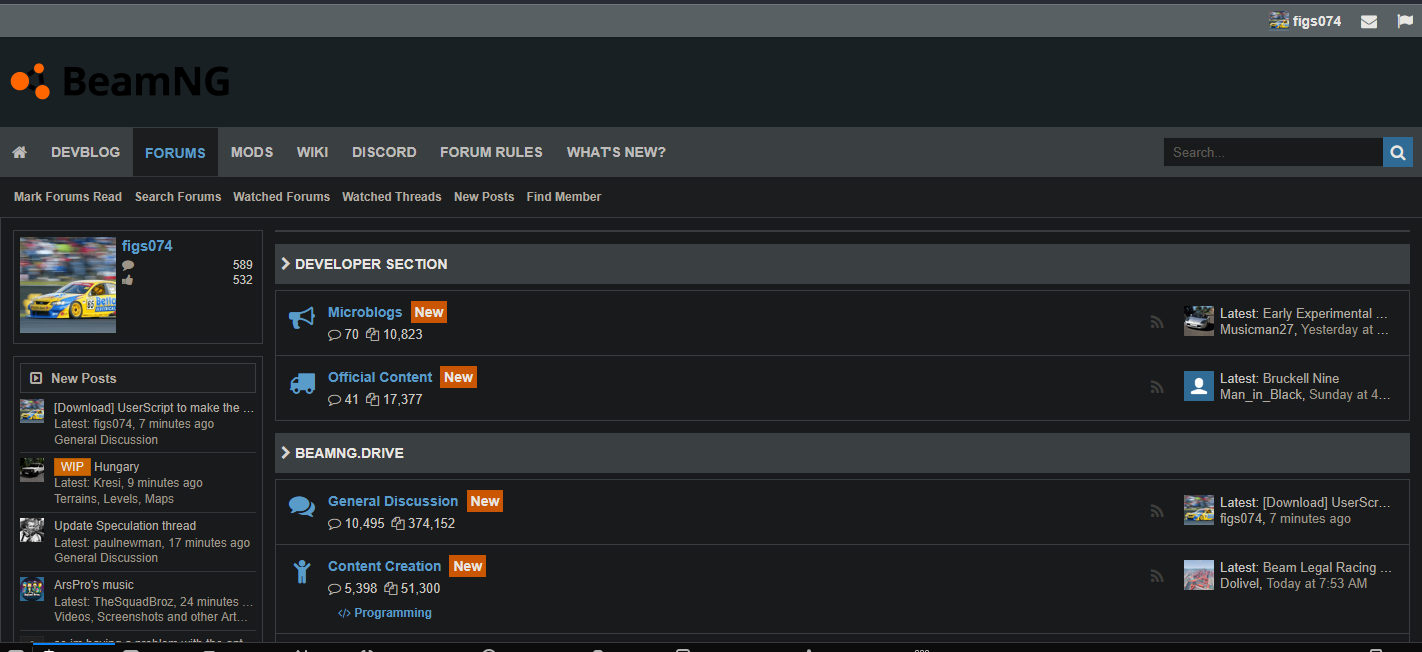1422x652 pixels.
Task: Open the Official Content forum link
Action: [x=380, y=377]
